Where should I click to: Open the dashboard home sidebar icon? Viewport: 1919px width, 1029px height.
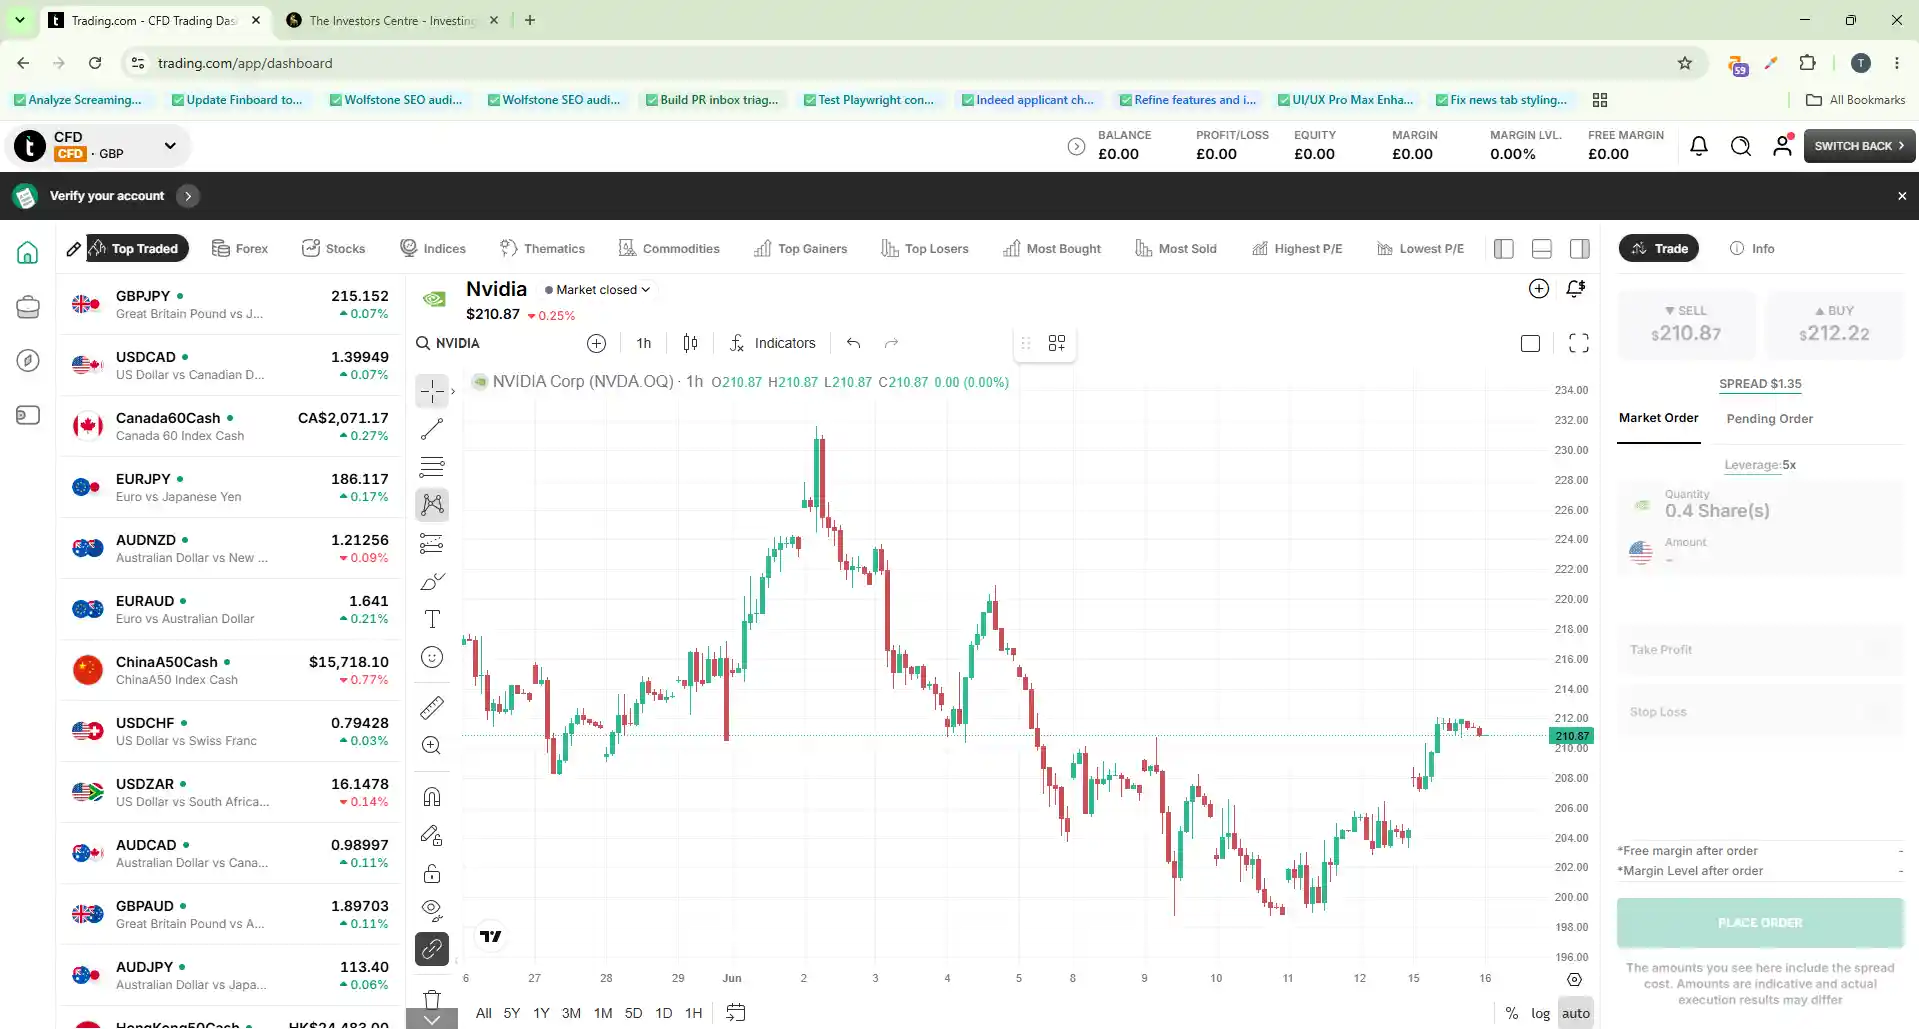coord(28,252)
